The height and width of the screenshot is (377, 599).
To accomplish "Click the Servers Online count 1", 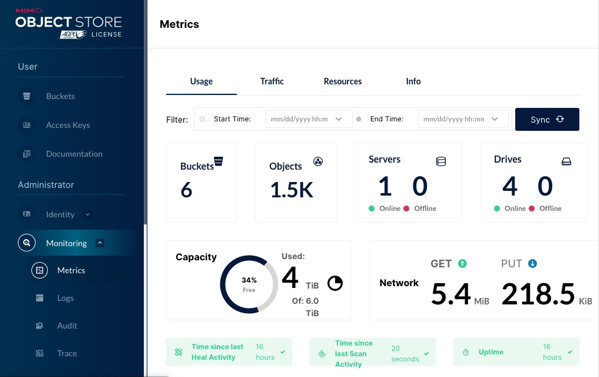I will pos(385,186).
